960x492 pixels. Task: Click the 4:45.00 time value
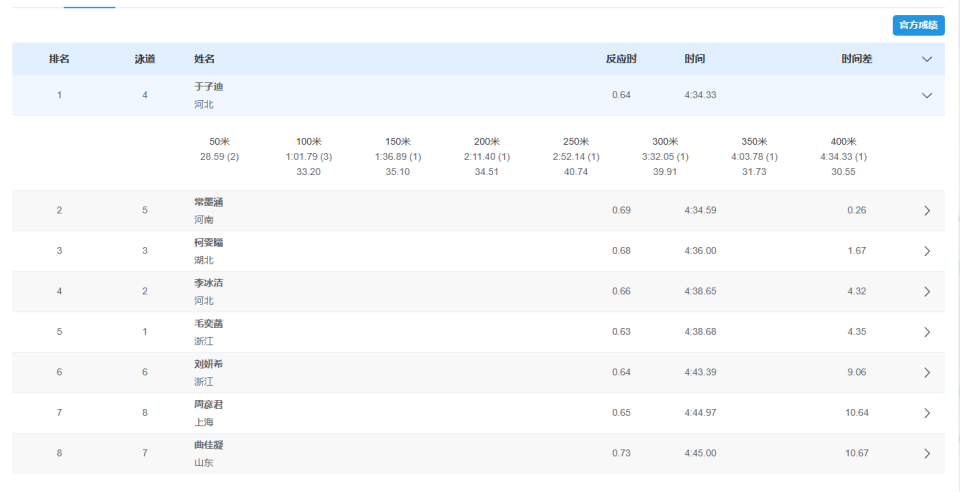click(x=700, y=453)
